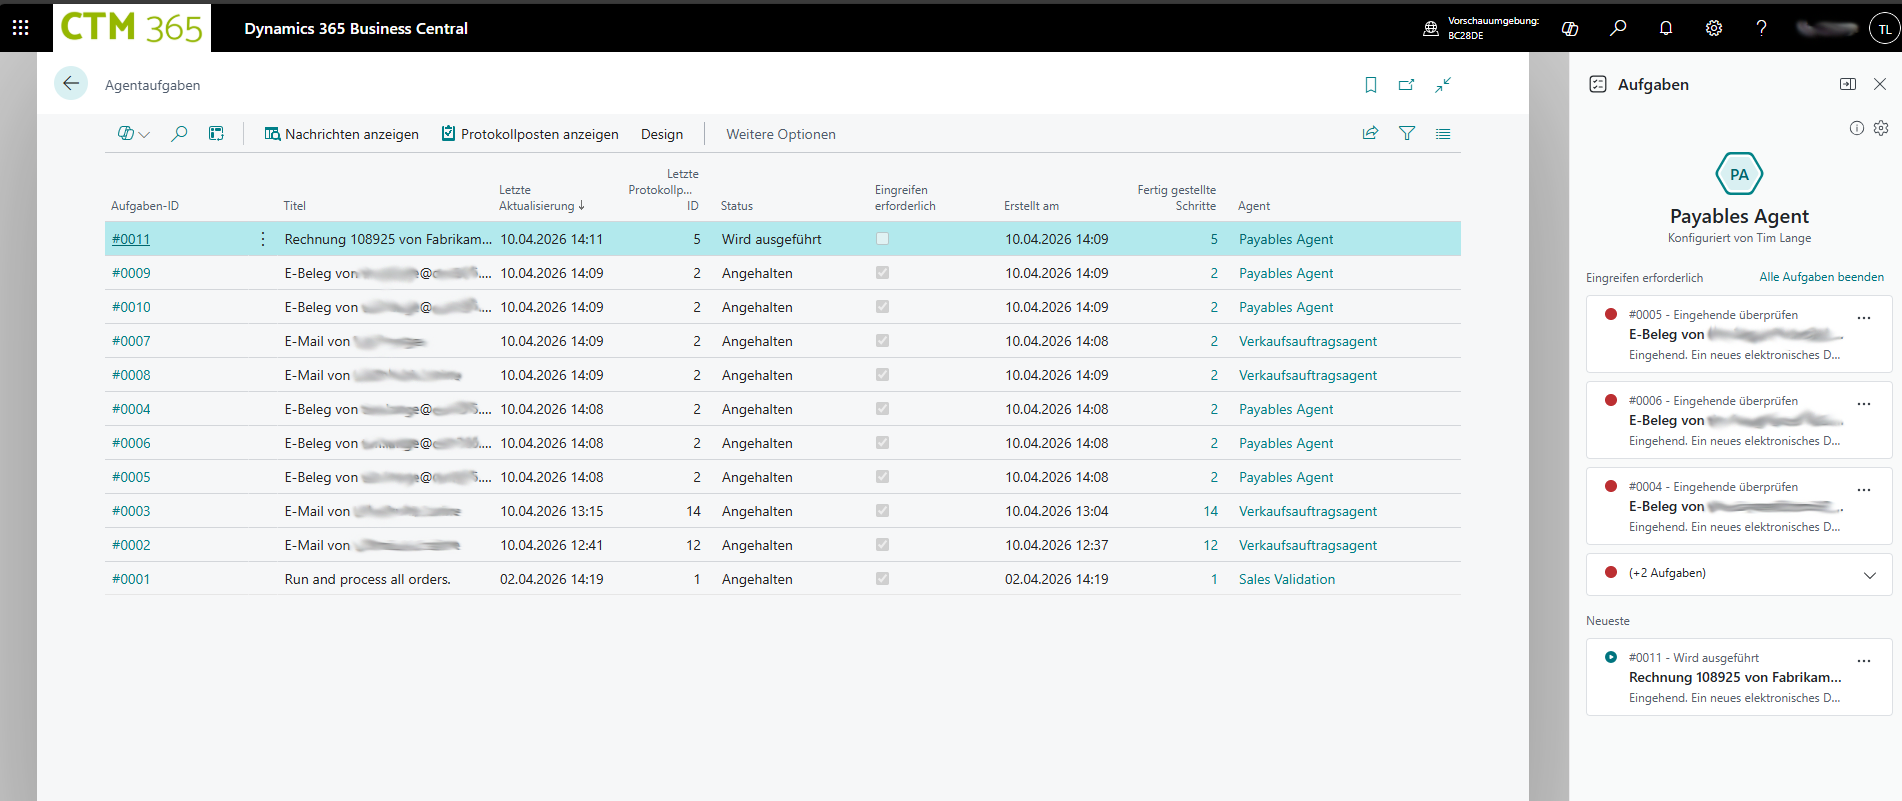
Task: Open Nachrichten anzeigen action
Action: pos(341,134)
